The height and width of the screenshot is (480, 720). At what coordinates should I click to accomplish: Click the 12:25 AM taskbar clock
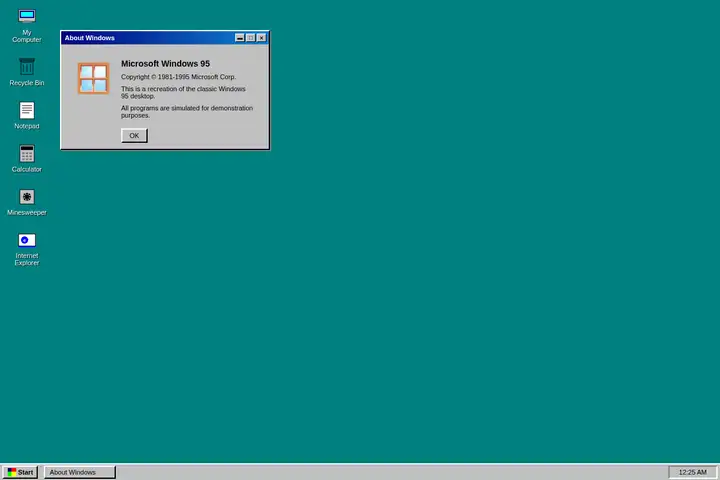click(x=692, y=472)
